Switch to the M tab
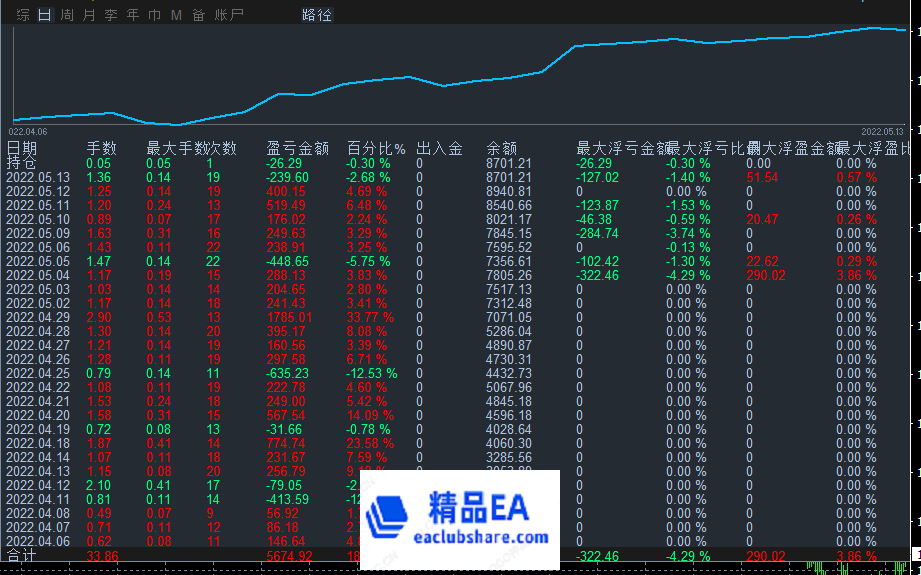 coord(176,15)
